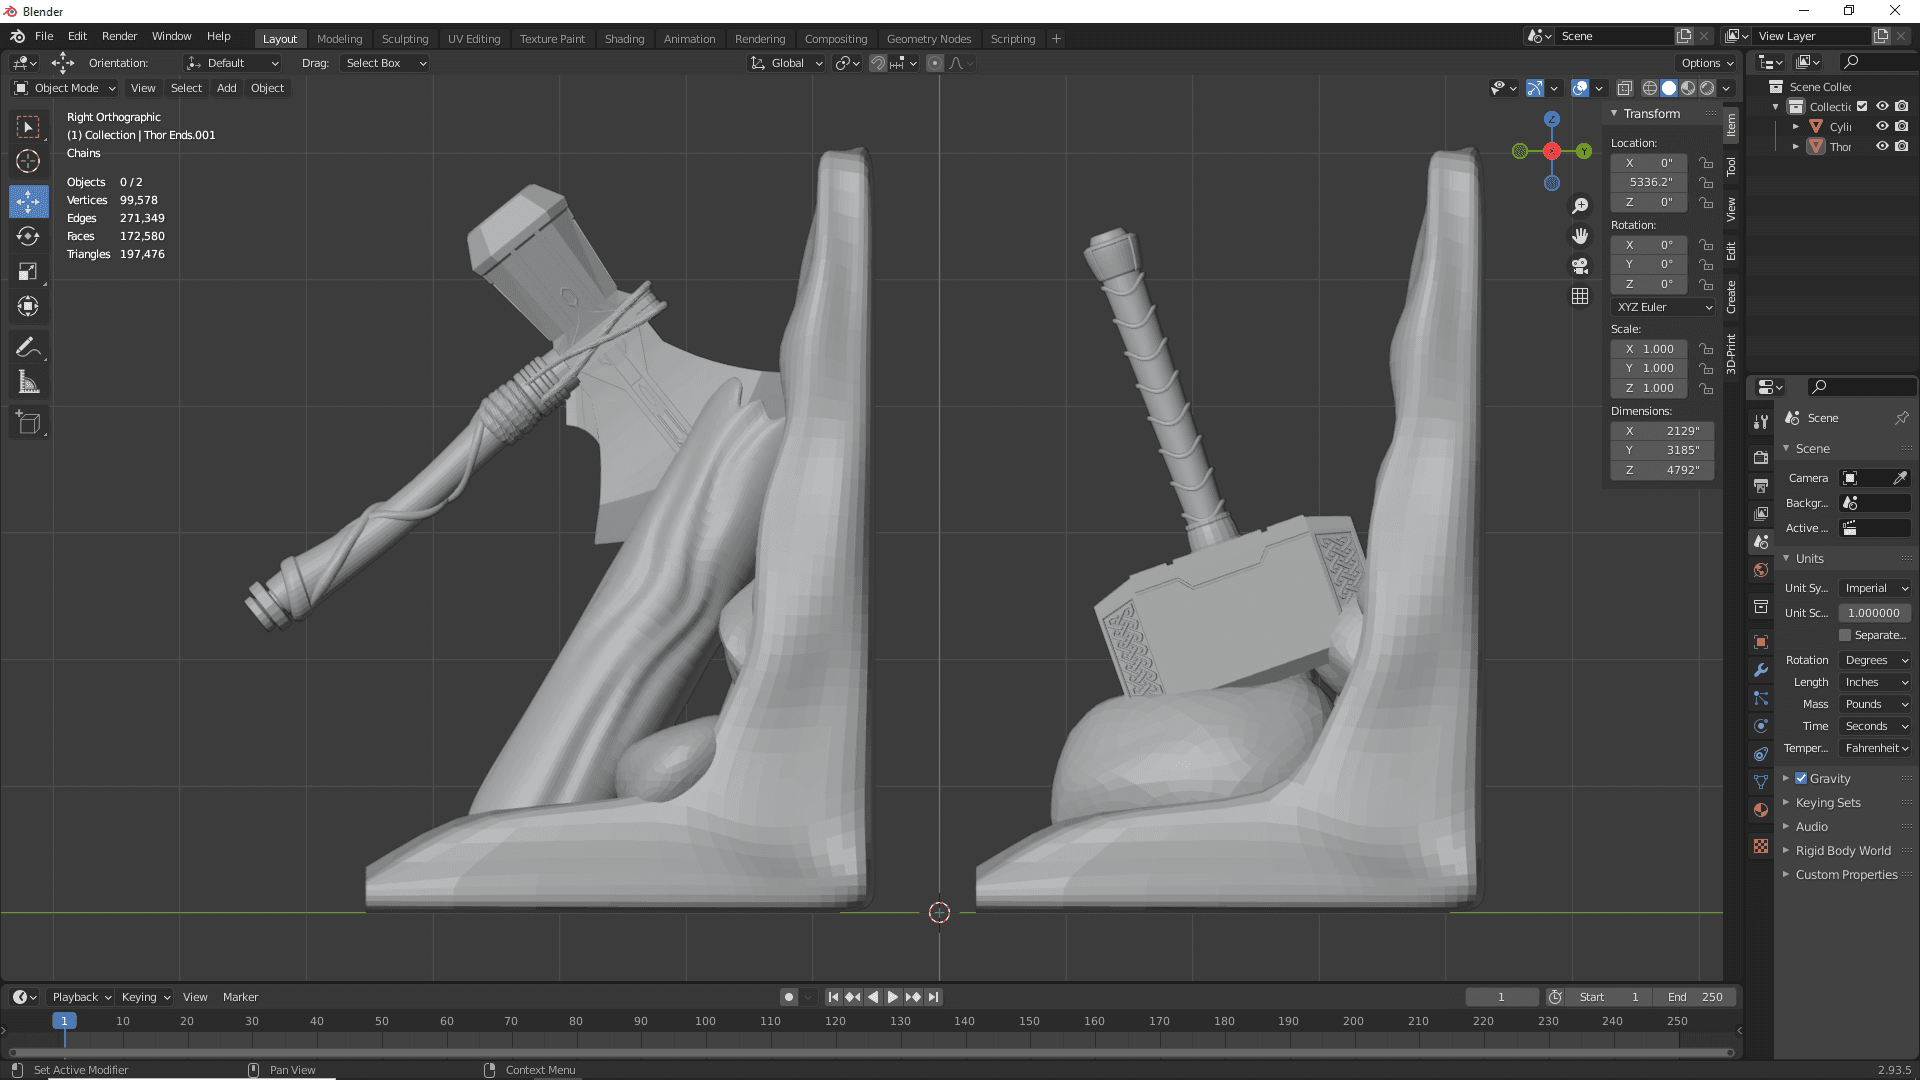1920x1080 pixels.
Task: Expand the Thor object in outliner
Action: pos(1796,146)
